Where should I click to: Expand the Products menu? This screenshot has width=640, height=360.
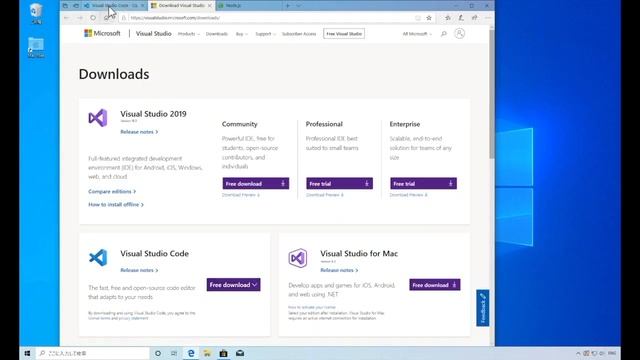(189, 34)
